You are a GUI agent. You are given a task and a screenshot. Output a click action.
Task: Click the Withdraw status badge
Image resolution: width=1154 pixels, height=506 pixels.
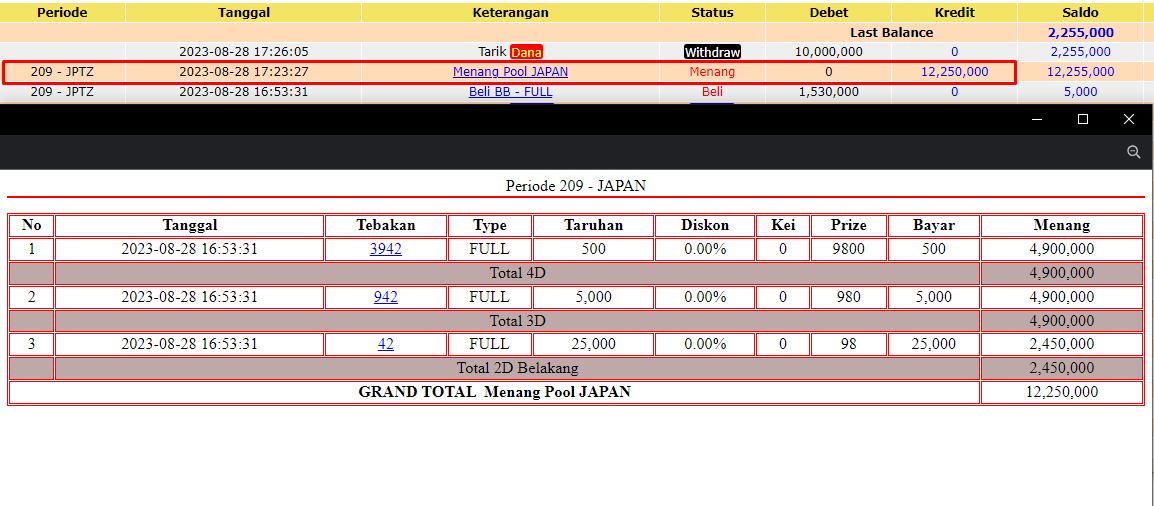712,52
